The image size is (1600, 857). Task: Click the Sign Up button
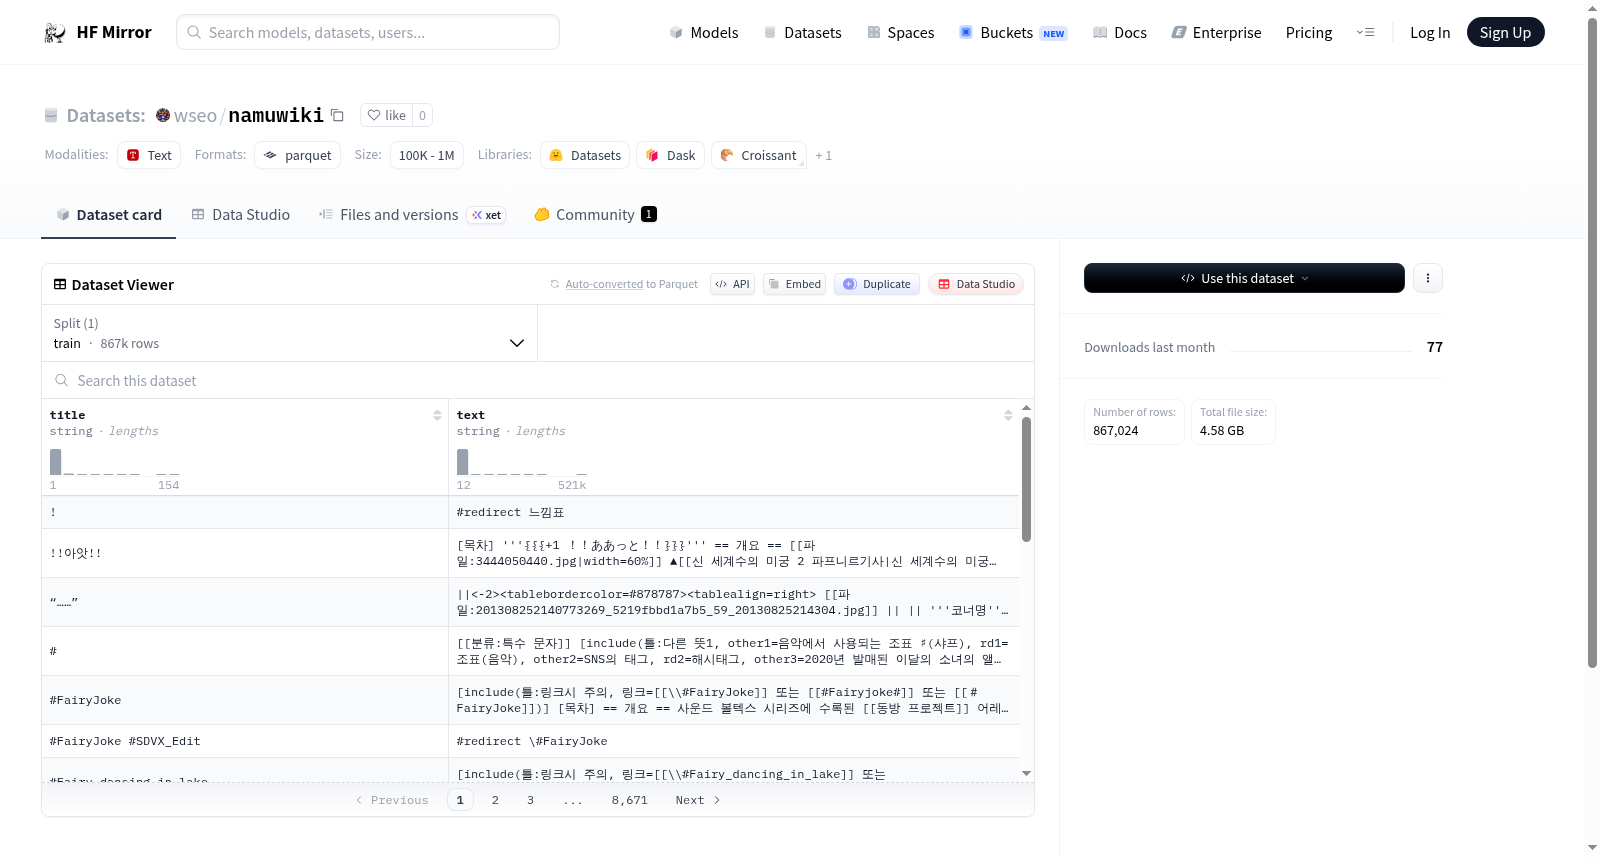click(1505, 33)
